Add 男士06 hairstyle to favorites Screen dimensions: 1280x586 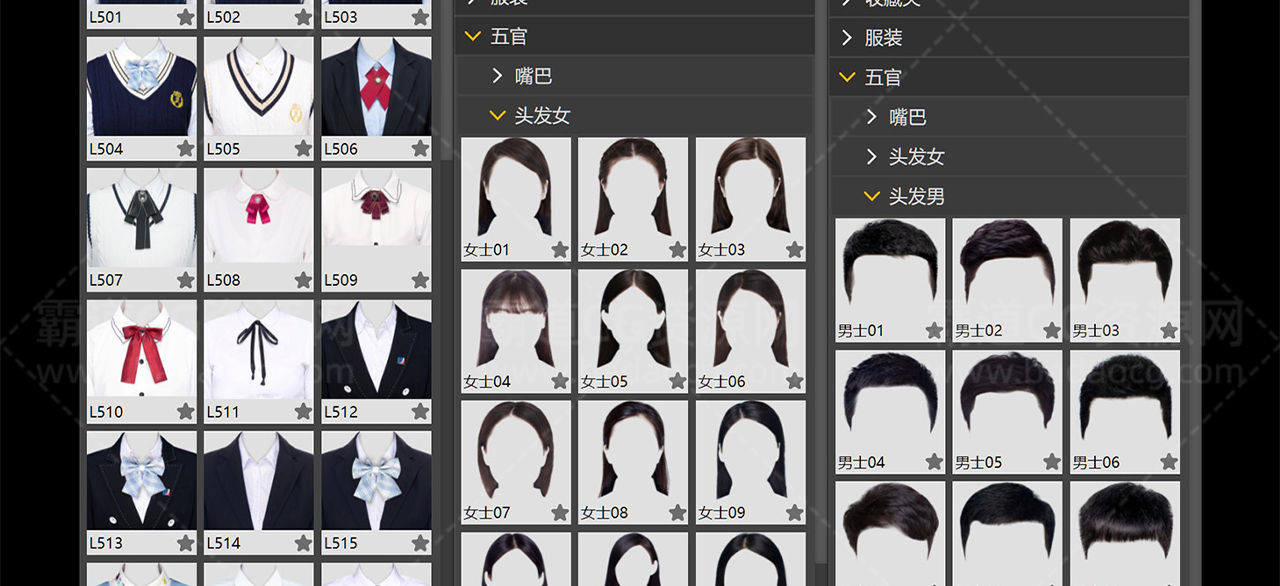1169,462
